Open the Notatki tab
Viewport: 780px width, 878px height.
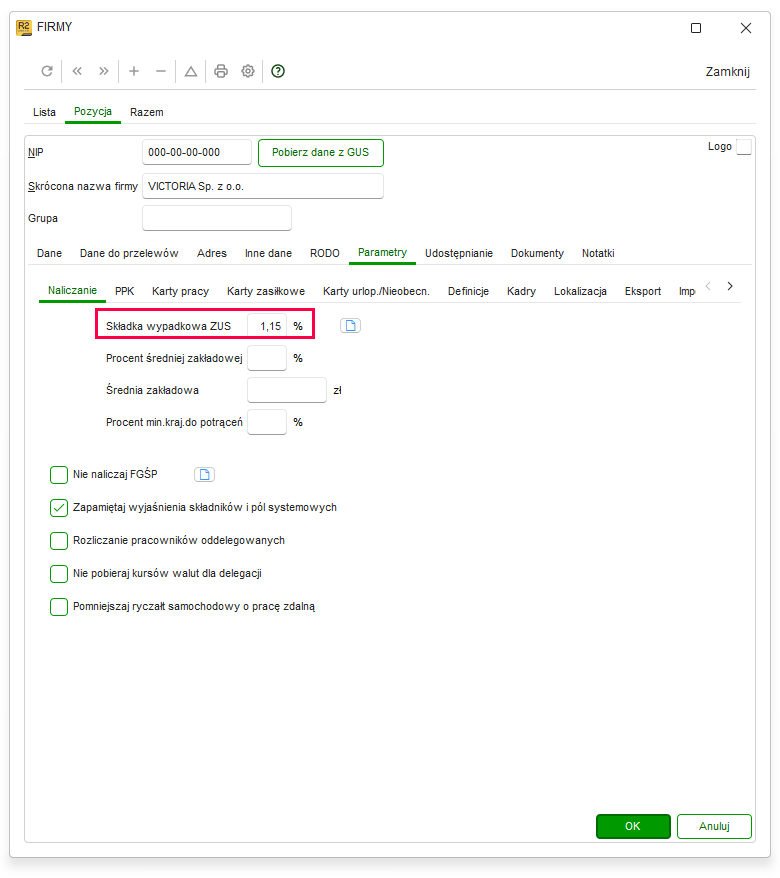coord(598,253)
